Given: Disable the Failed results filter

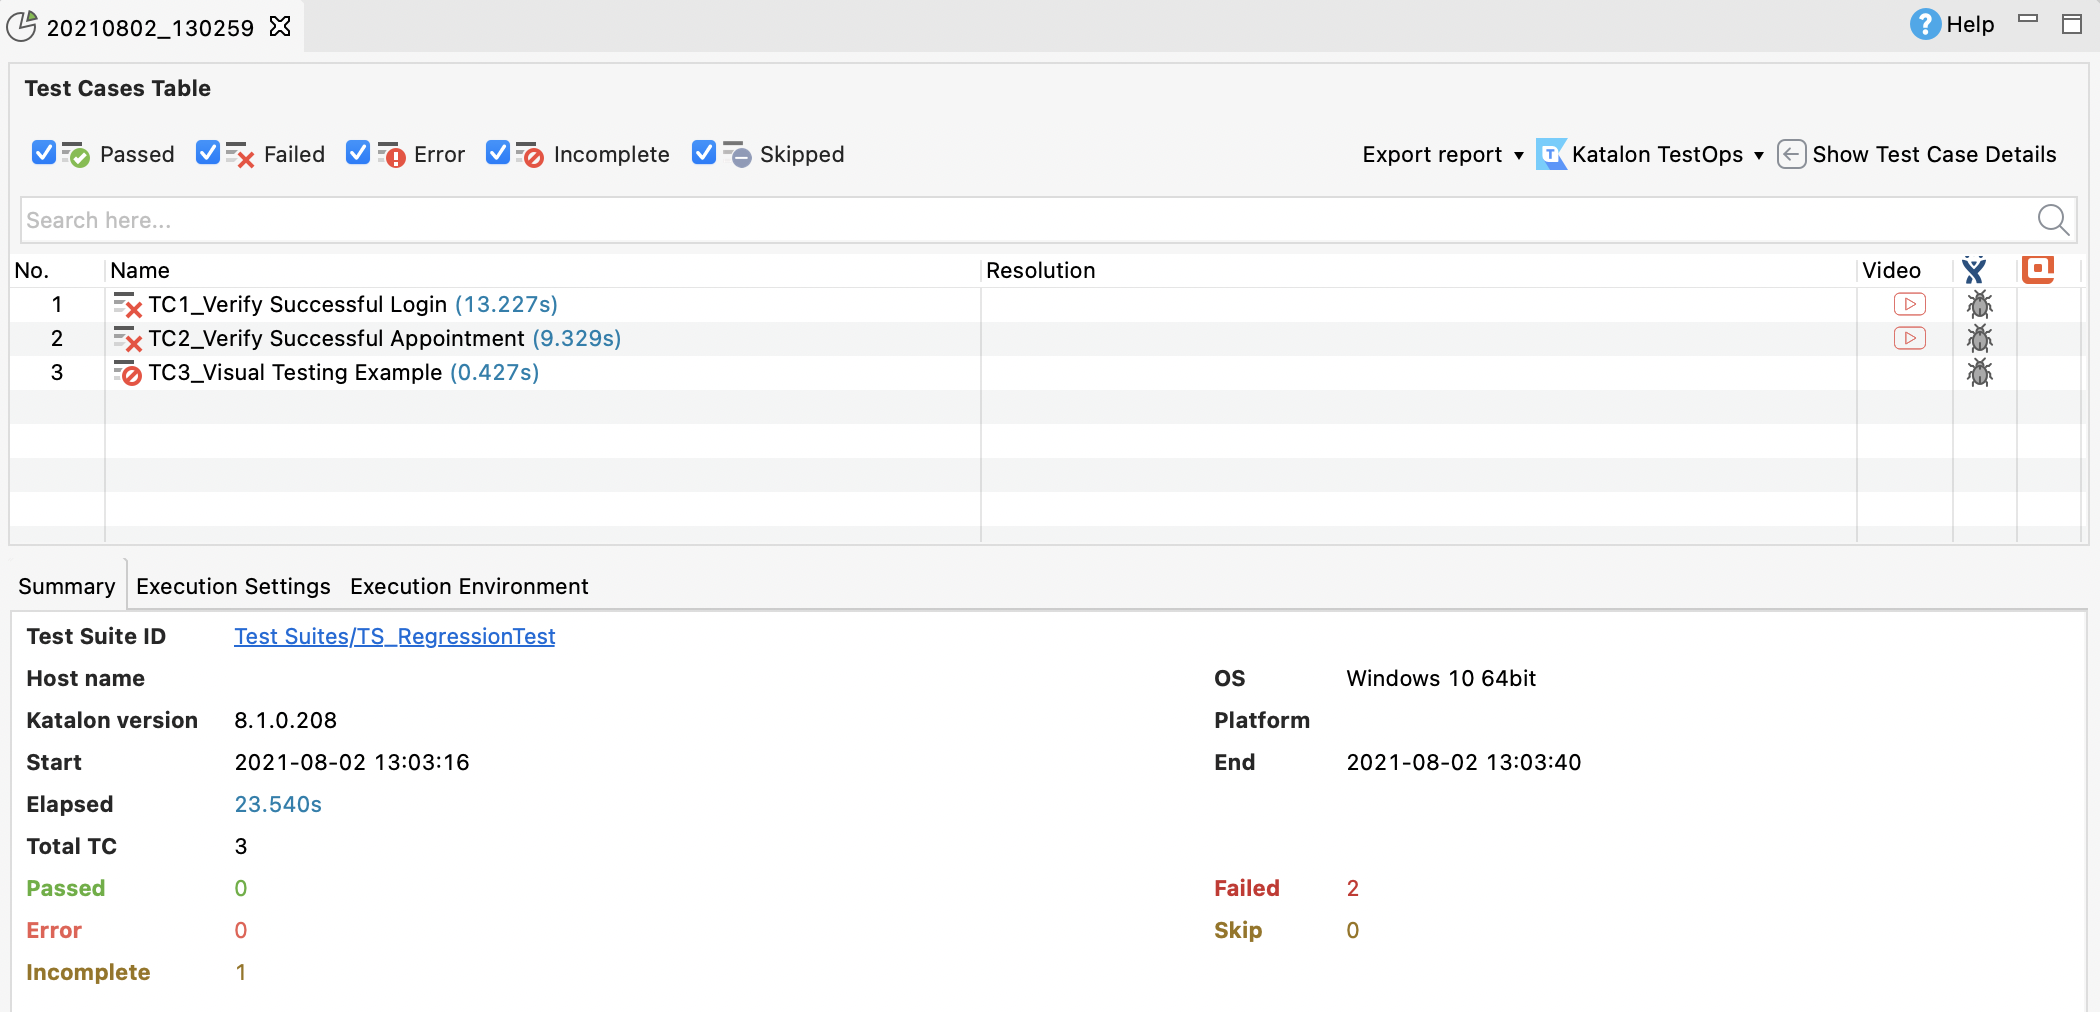Looking at the screenshot, I should (x=207, y=152).
